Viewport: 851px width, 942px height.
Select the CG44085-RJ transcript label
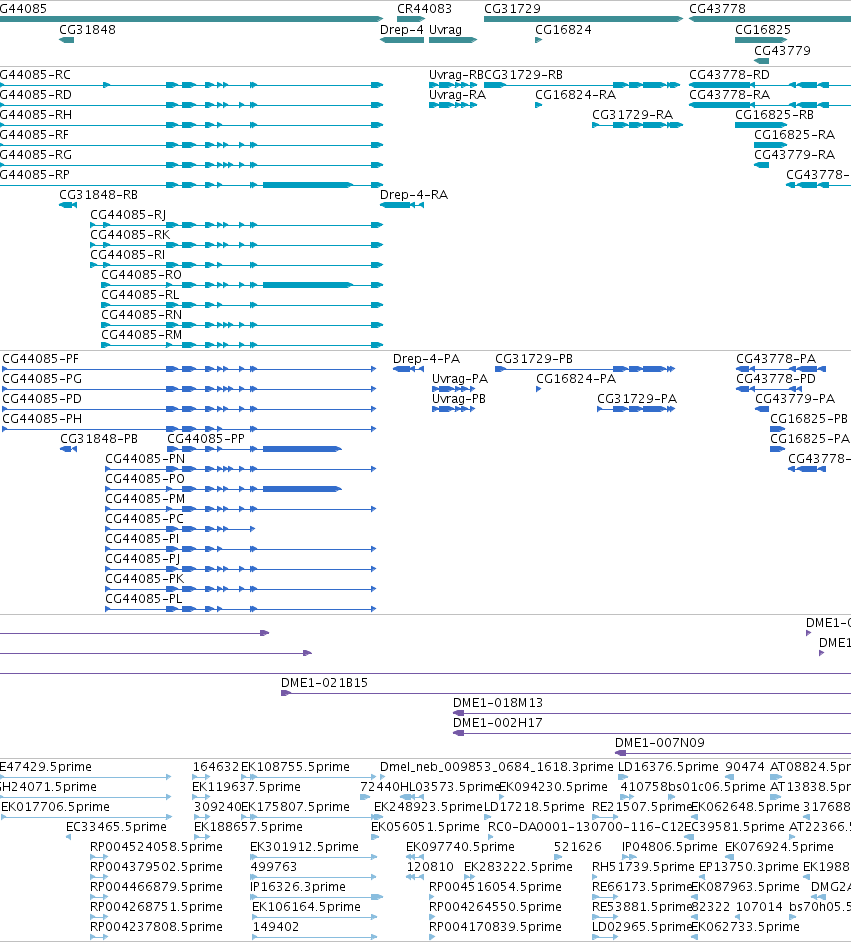128,214
